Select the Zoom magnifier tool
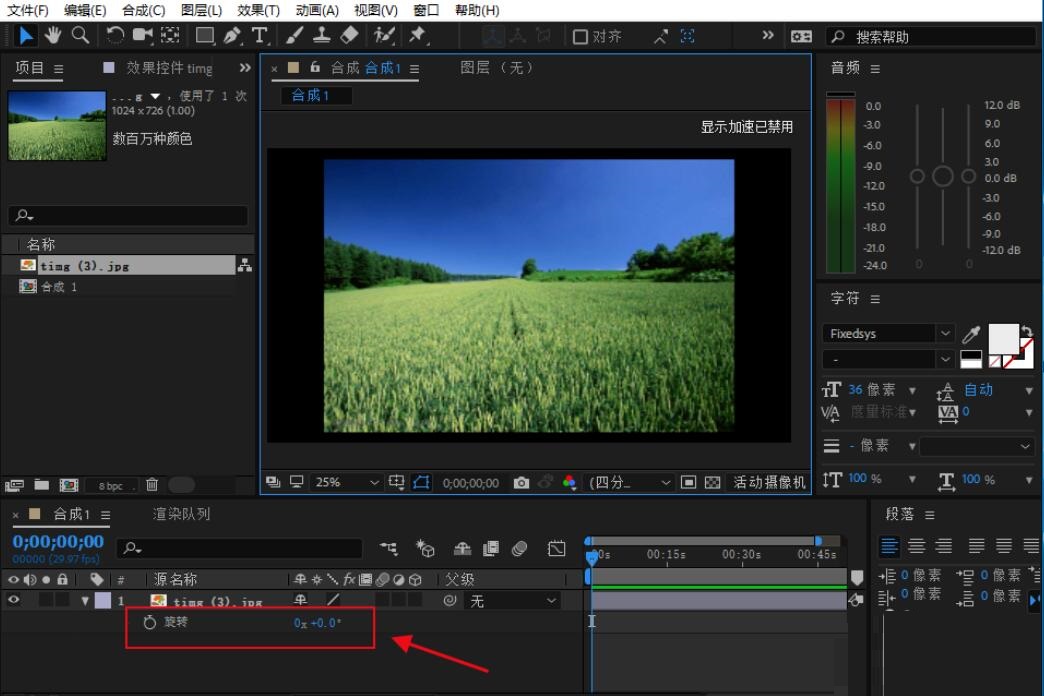Screen dimensions: 1044x696 (x=80, y=36)
